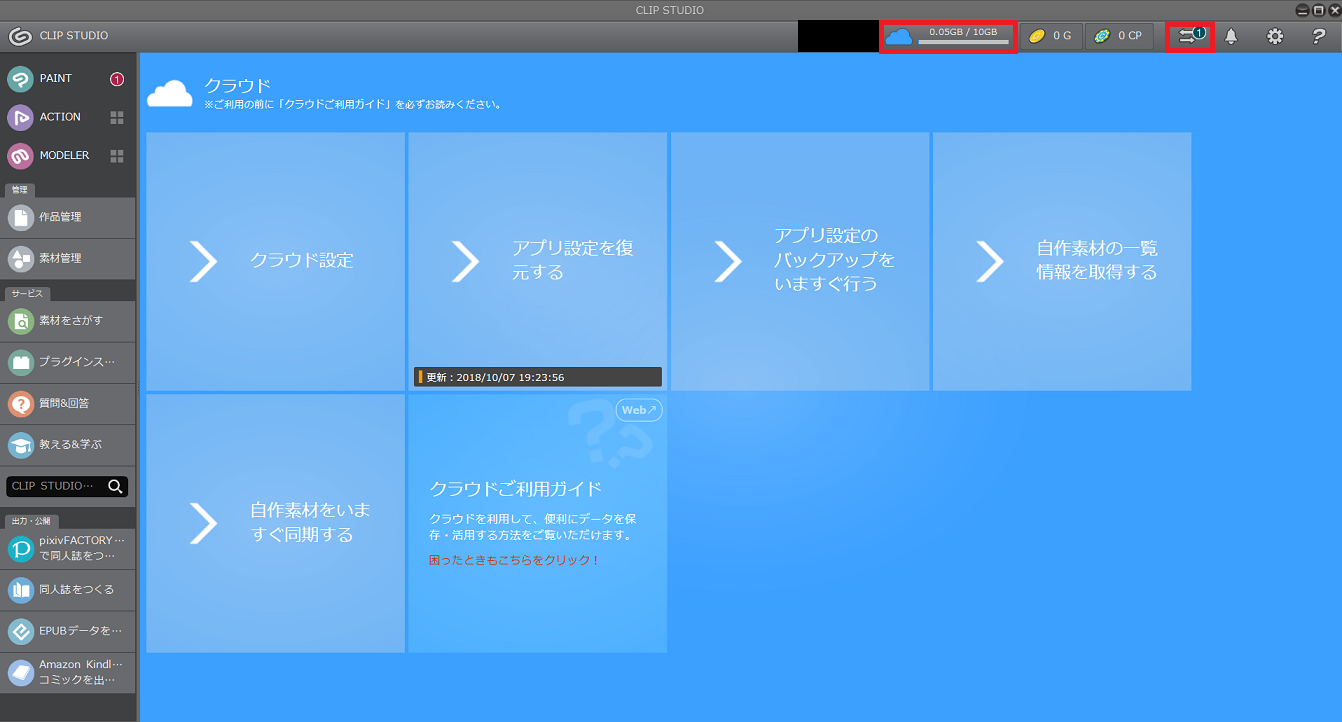
Task: Open notifications bell
Action: [1231, 36]
